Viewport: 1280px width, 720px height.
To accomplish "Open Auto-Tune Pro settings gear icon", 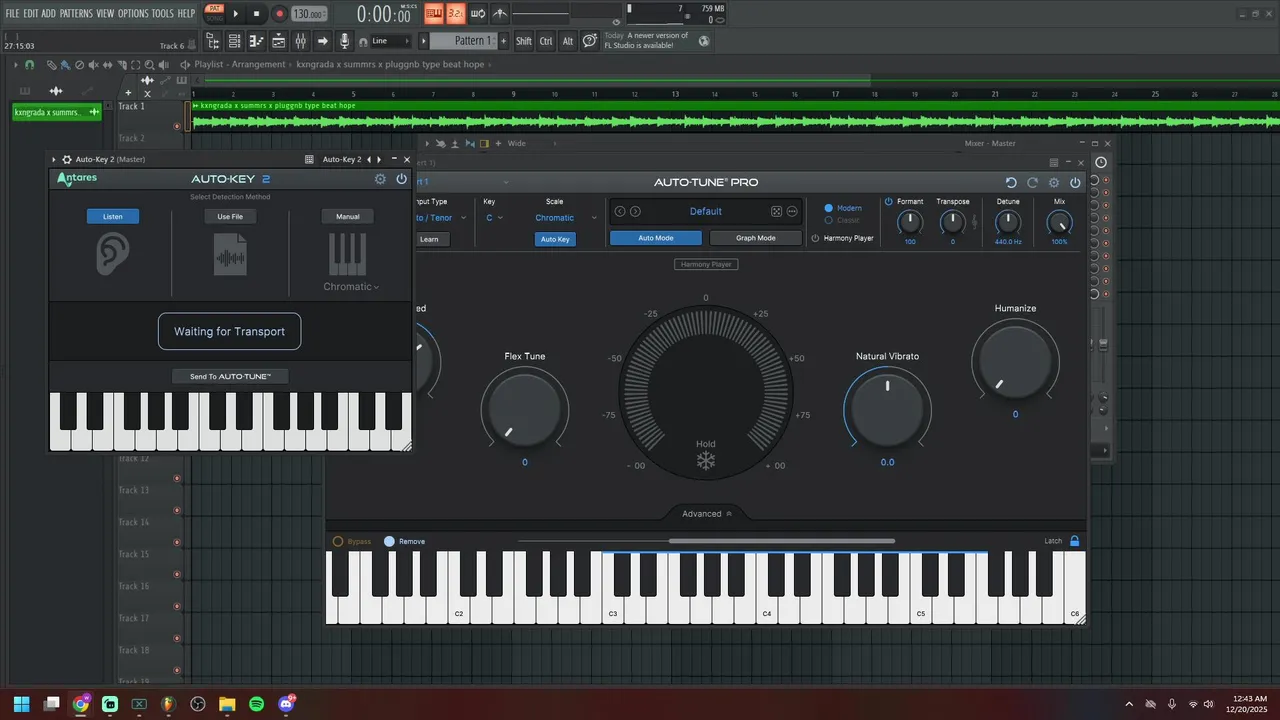I will (1054, 183).
